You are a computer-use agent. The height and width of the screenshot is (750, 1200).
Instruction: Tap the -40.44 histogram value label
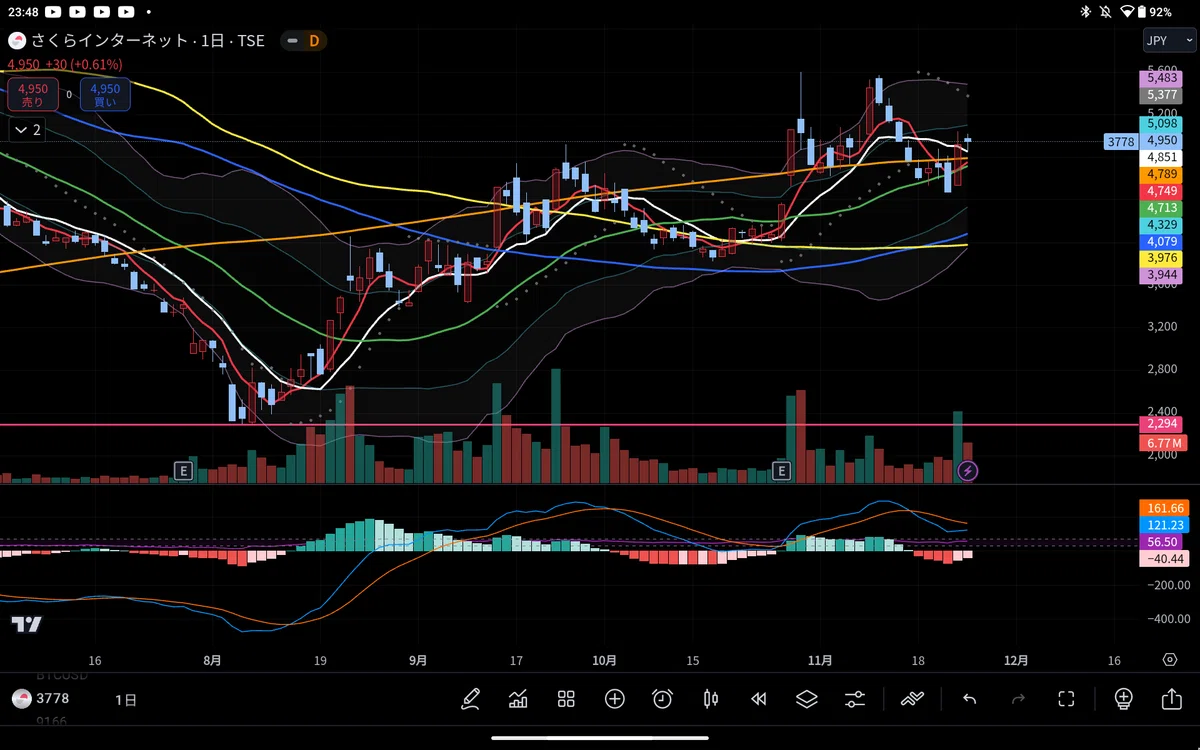click(1166, 558)
